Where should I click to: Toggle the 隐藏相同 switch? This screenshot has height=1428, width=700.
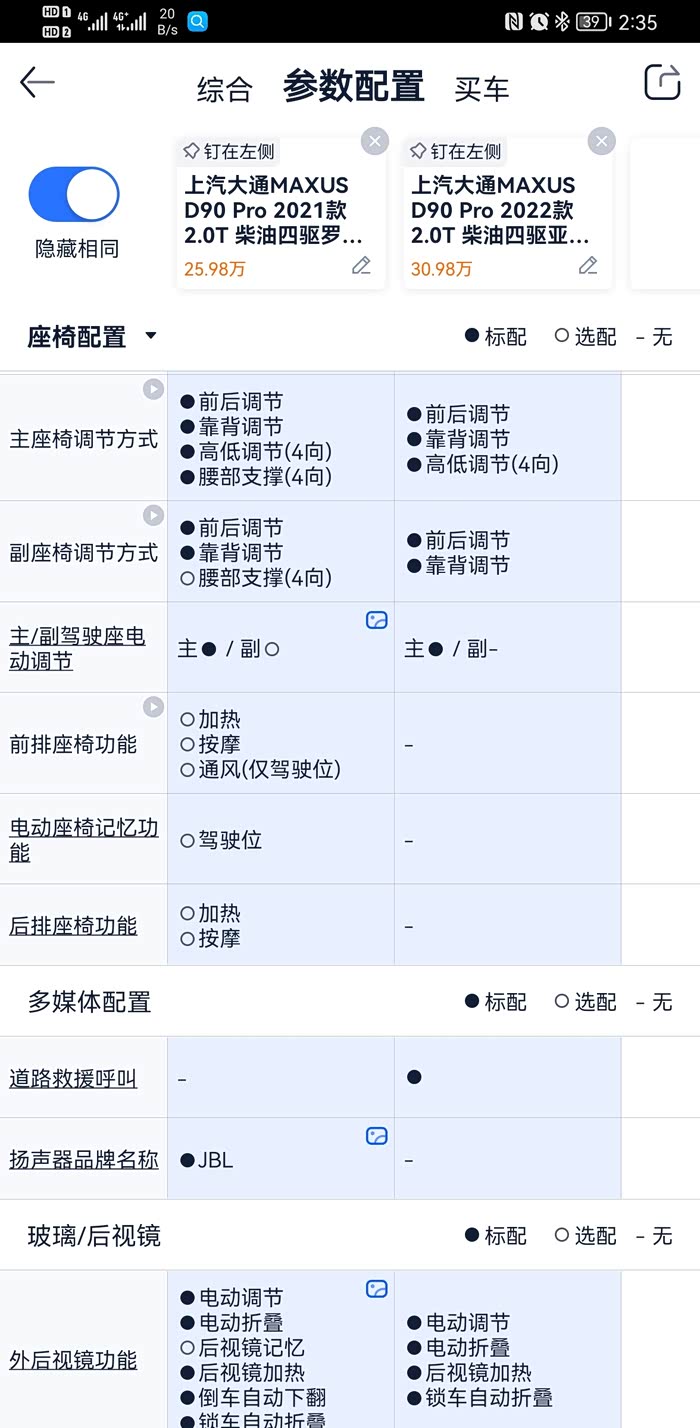[x=74, y=194]
